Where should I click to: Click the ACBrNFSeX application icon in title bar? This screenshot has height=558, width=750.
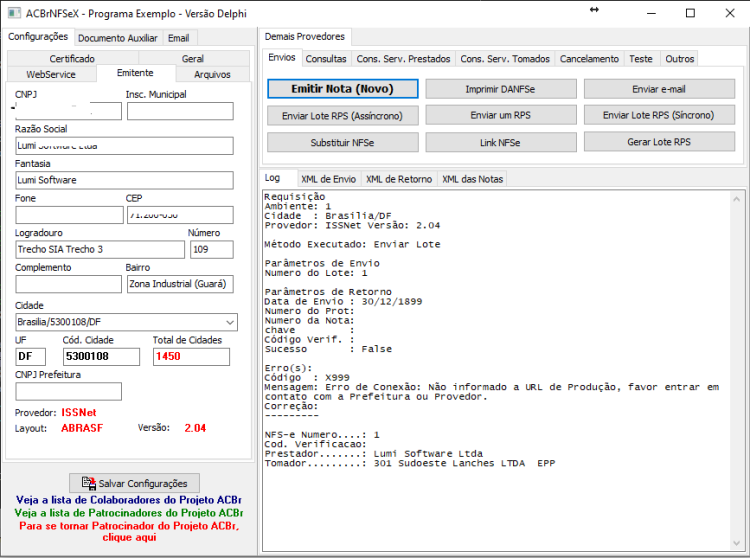click(x=14, y=13)
